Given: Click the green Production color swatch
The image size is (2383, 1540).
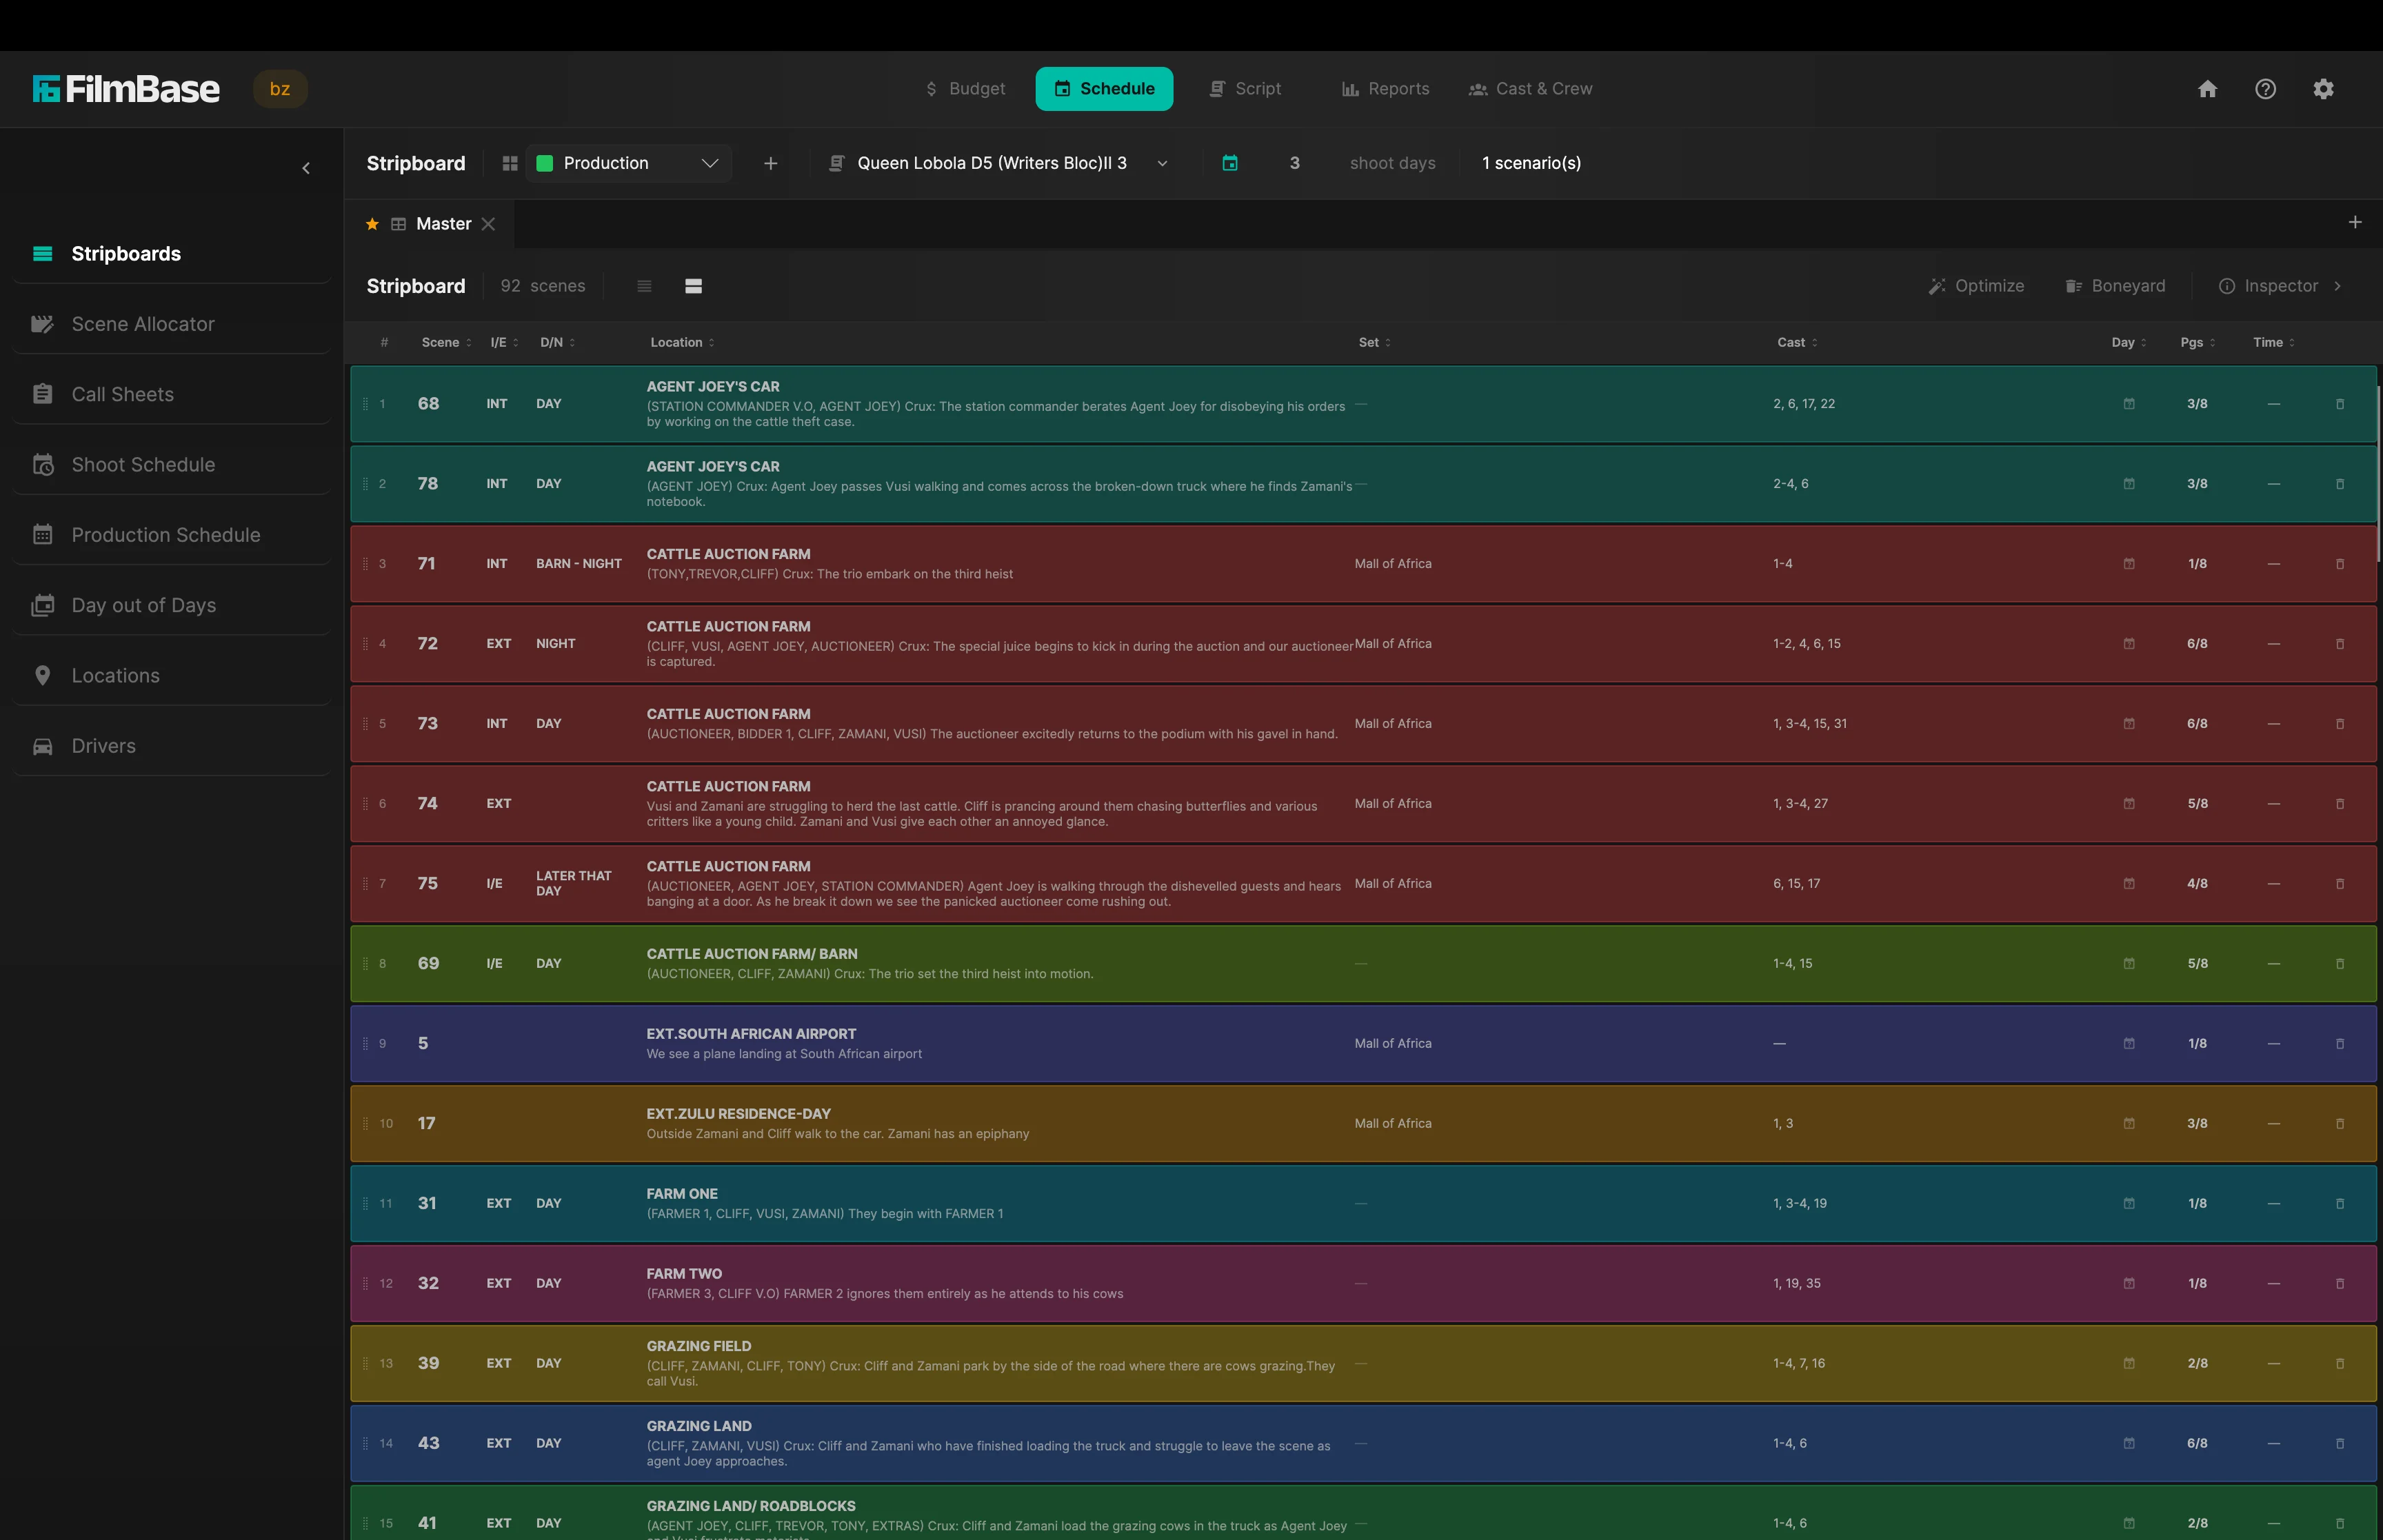Looking at the screenshot, I should (x=545, y=163).
